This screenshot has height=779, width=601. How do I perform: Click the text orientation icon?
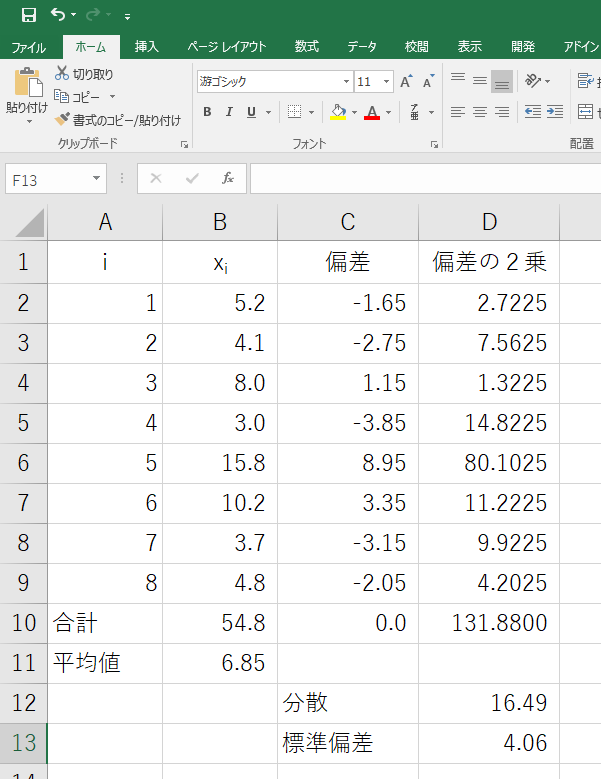(x=533, y=80)
